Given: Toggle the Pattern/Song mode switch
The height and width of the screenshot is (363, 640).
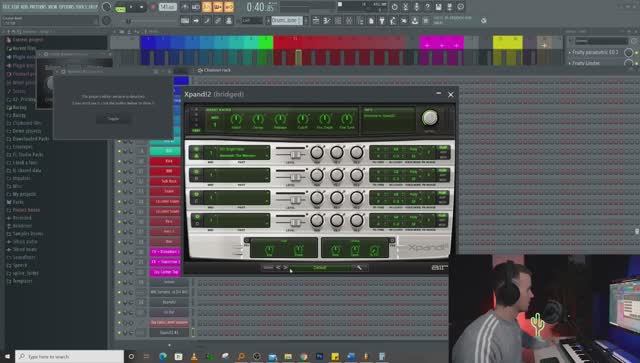Looking at the screenshot, I should click(x=120, y=7).
